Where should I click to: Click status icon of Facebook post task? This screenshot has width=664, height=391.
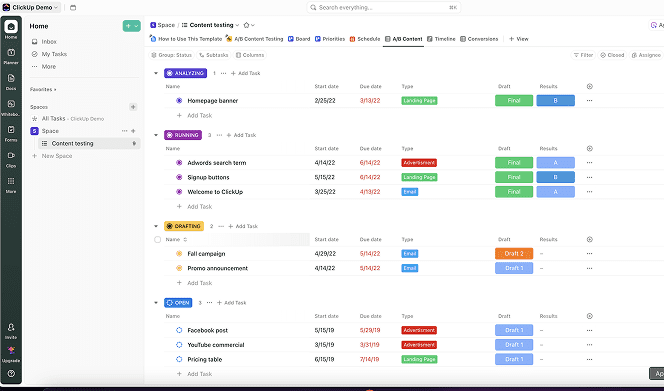tap(179, 330)
